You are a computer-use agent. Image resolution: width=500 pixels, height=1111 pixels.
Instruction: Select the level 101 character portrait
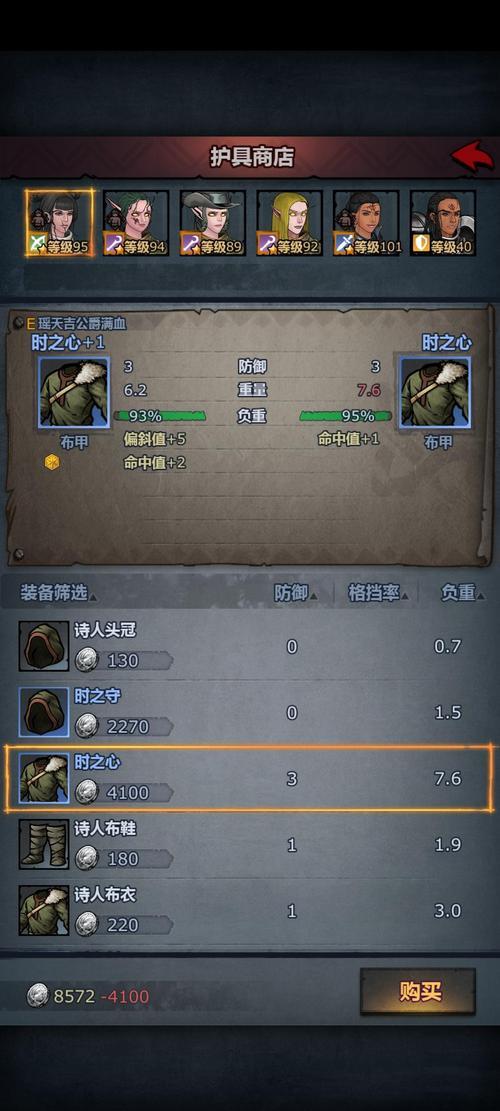pos(367,222)
